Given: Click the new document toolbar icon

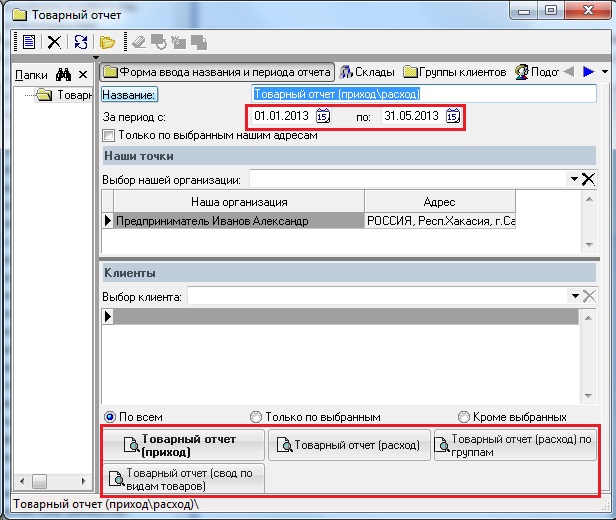Looking at the screenshot, I should coord(29,42).
